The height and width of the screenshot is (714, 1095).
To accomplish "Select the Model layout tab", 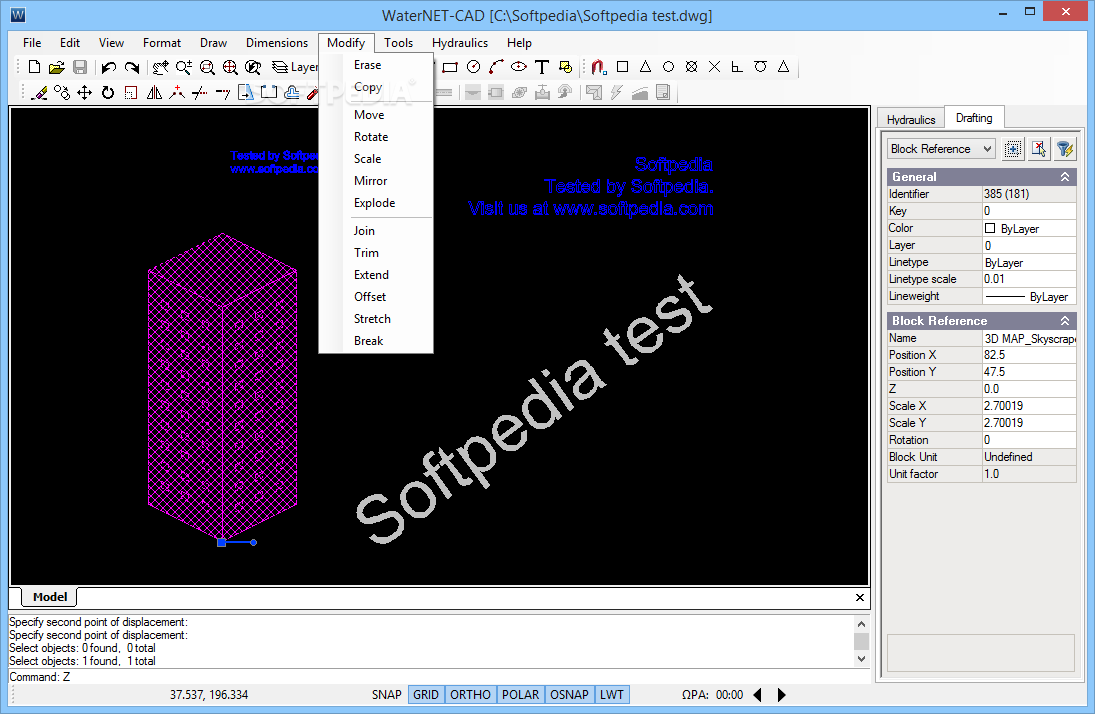I will [50, 597].
